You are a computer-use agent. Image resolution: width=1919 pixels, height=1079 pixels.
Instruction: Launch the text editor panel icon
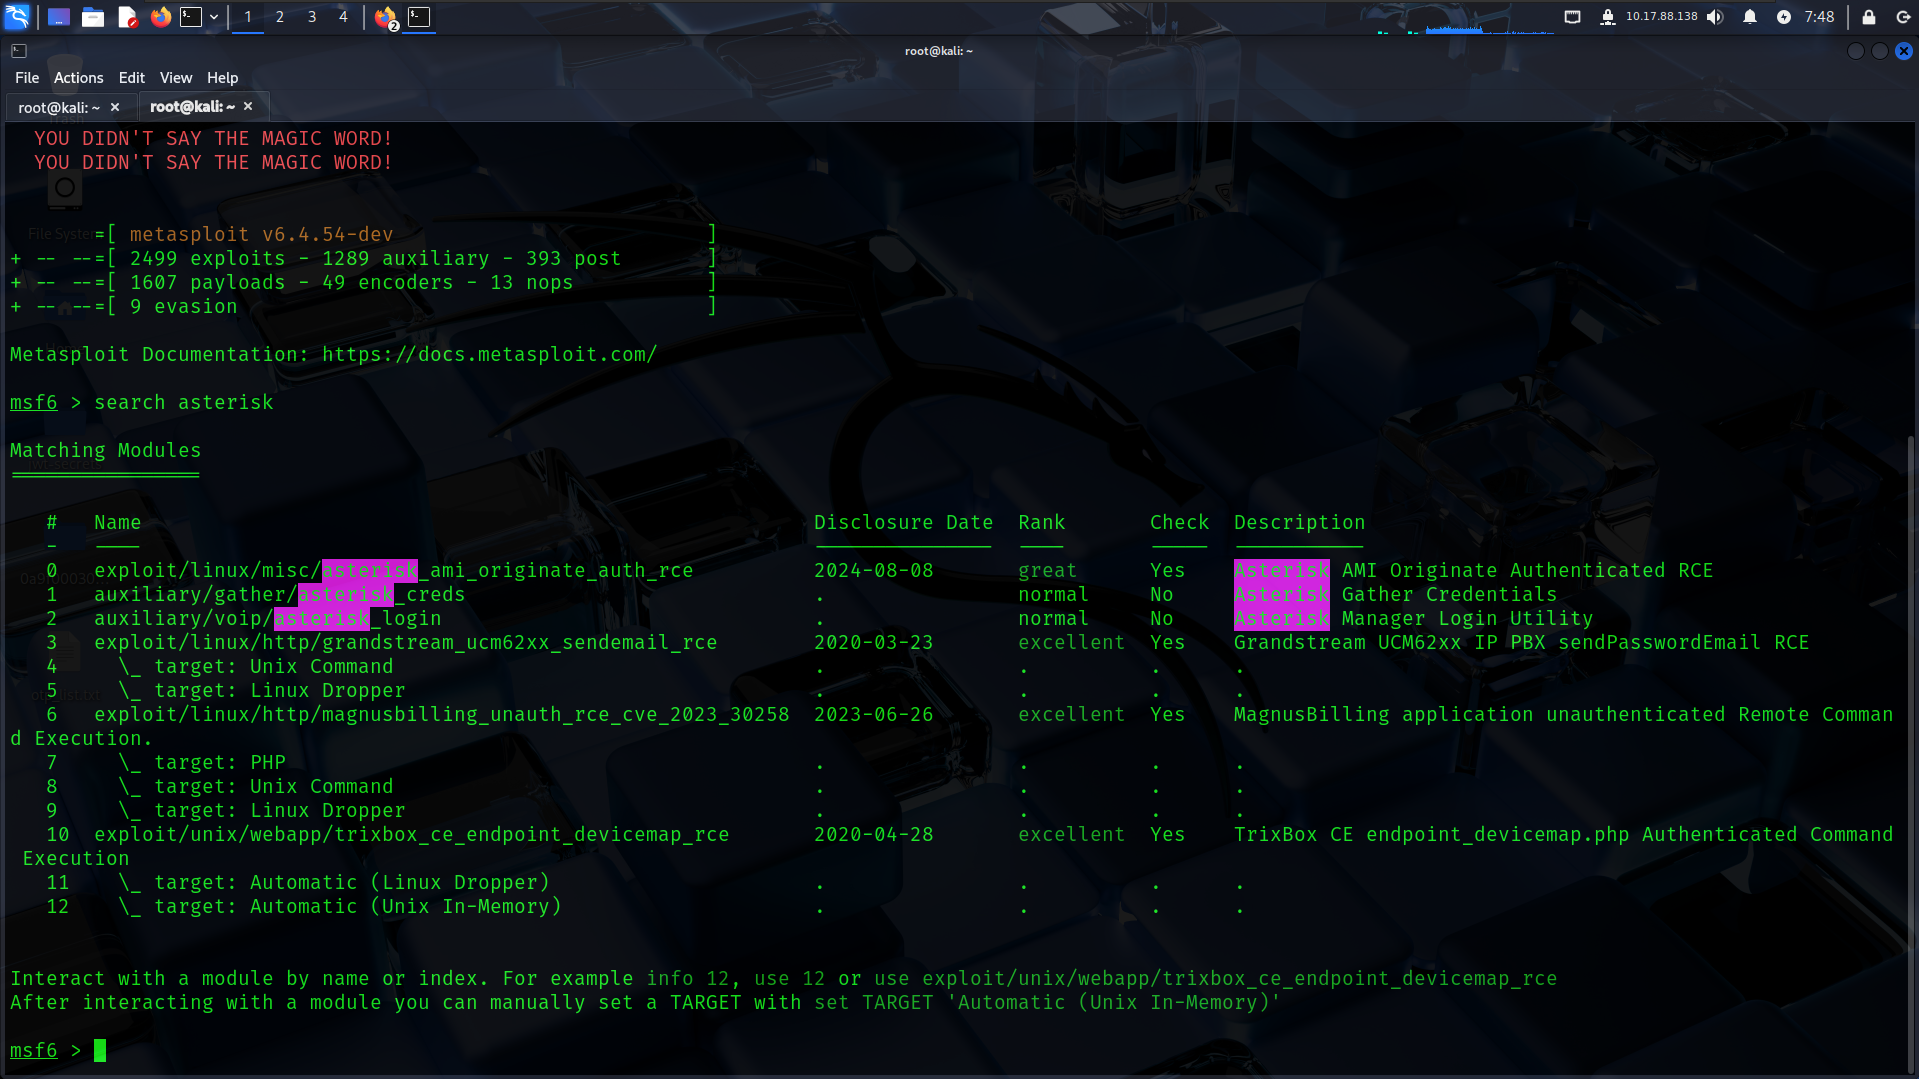(127, 17)
